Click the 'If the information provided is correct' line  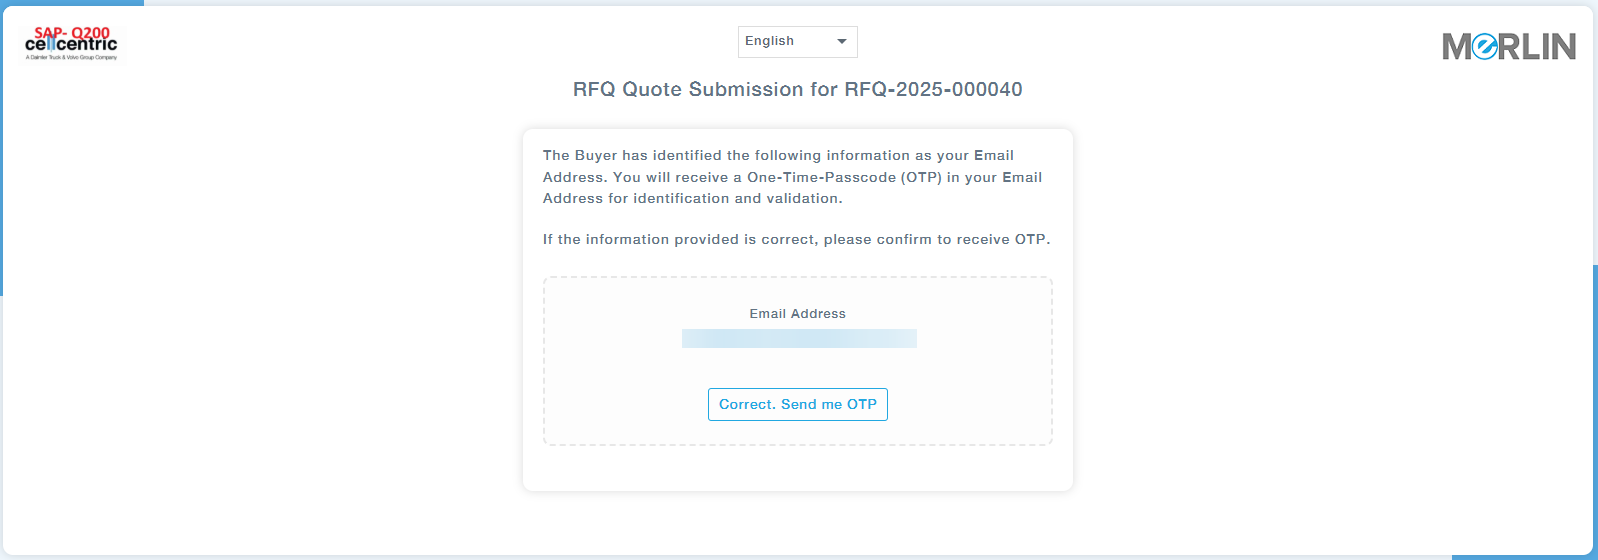click(x=796, y=240)
